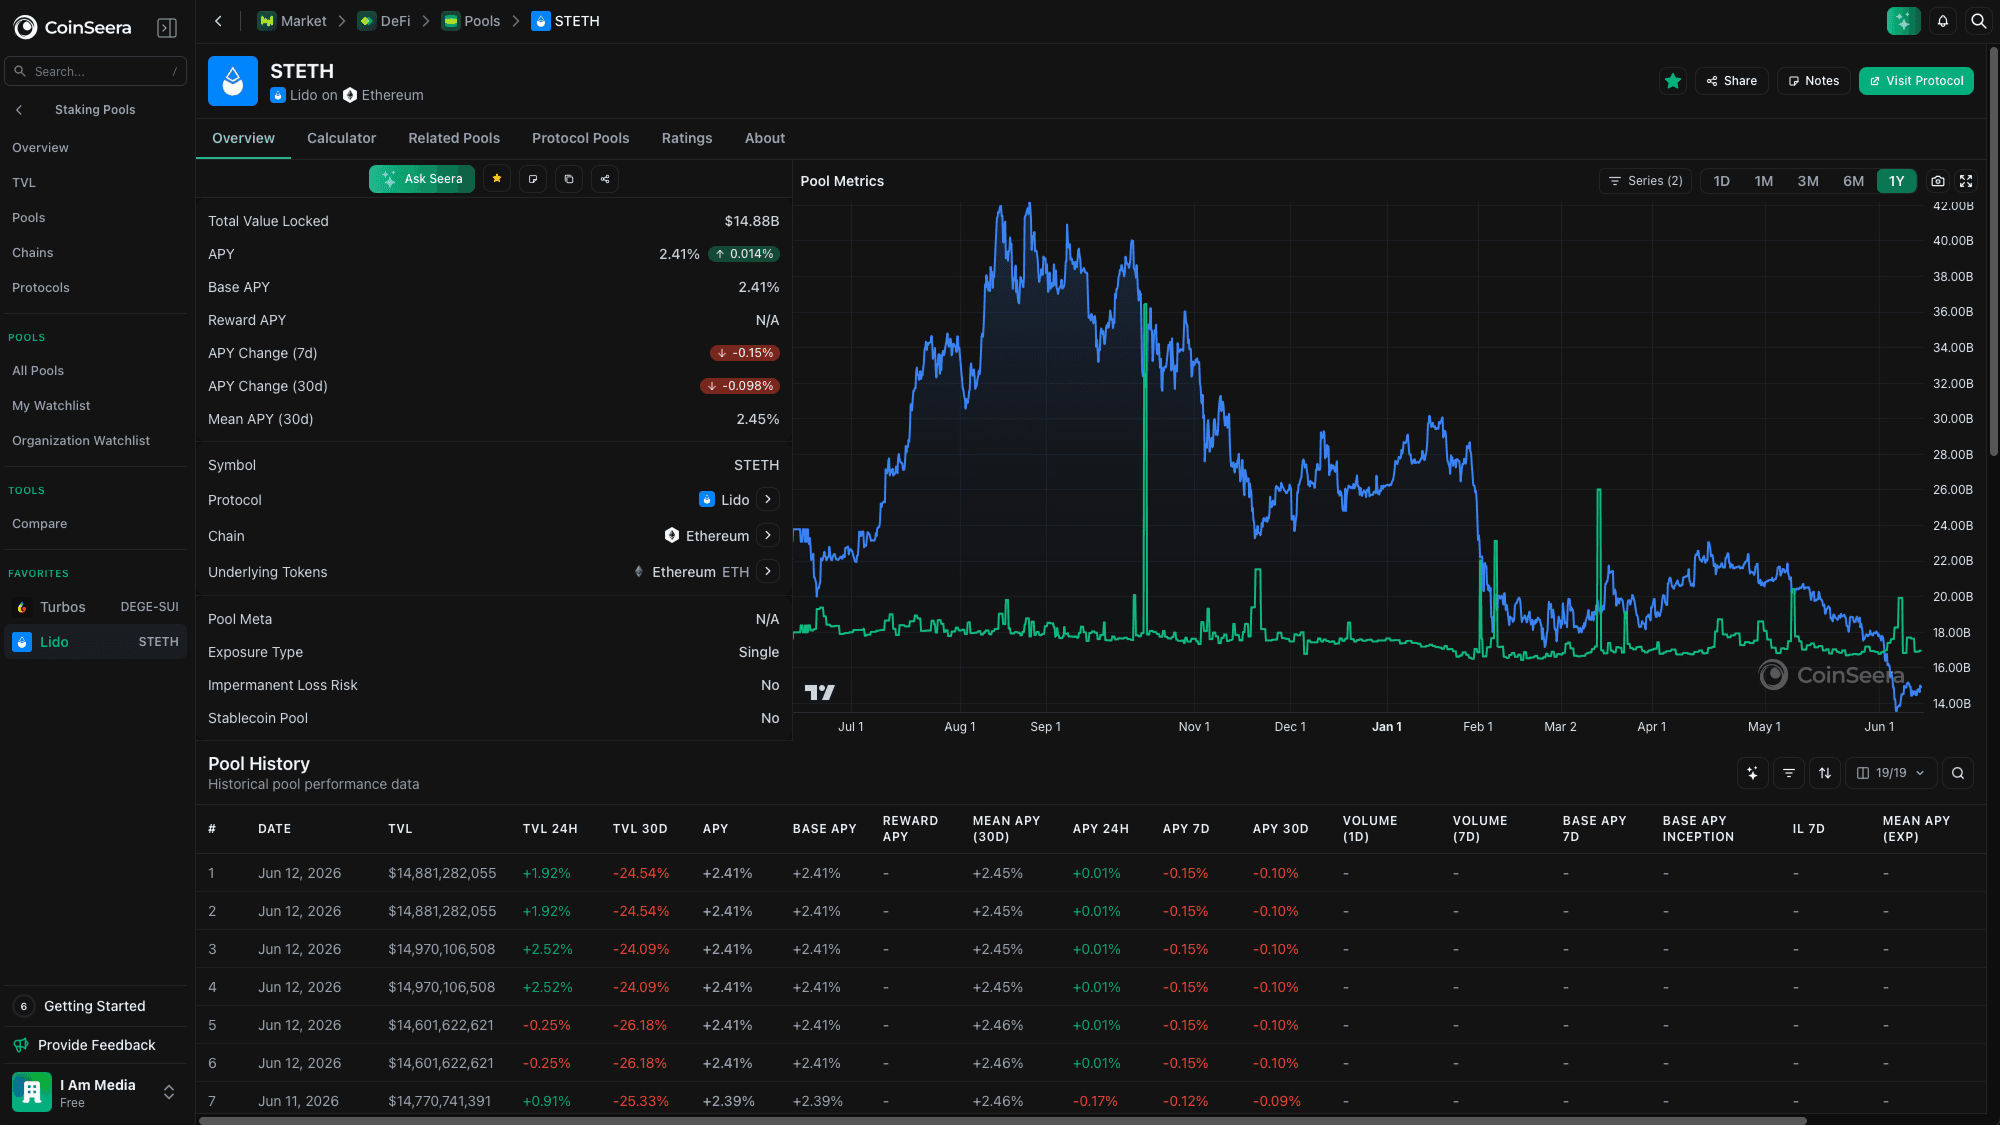This screenshot has width=2000, height=1125.
Task: Click the CoinSeera logo
Action: click(x=72, y=27)
